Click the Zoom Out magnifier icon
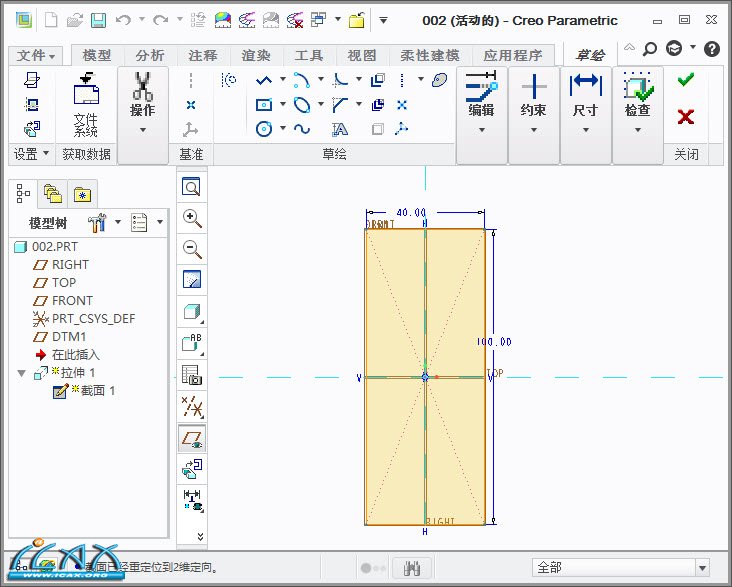Image resolution: width=732 pixels, height=587 pixels. (x=191, y=250)
